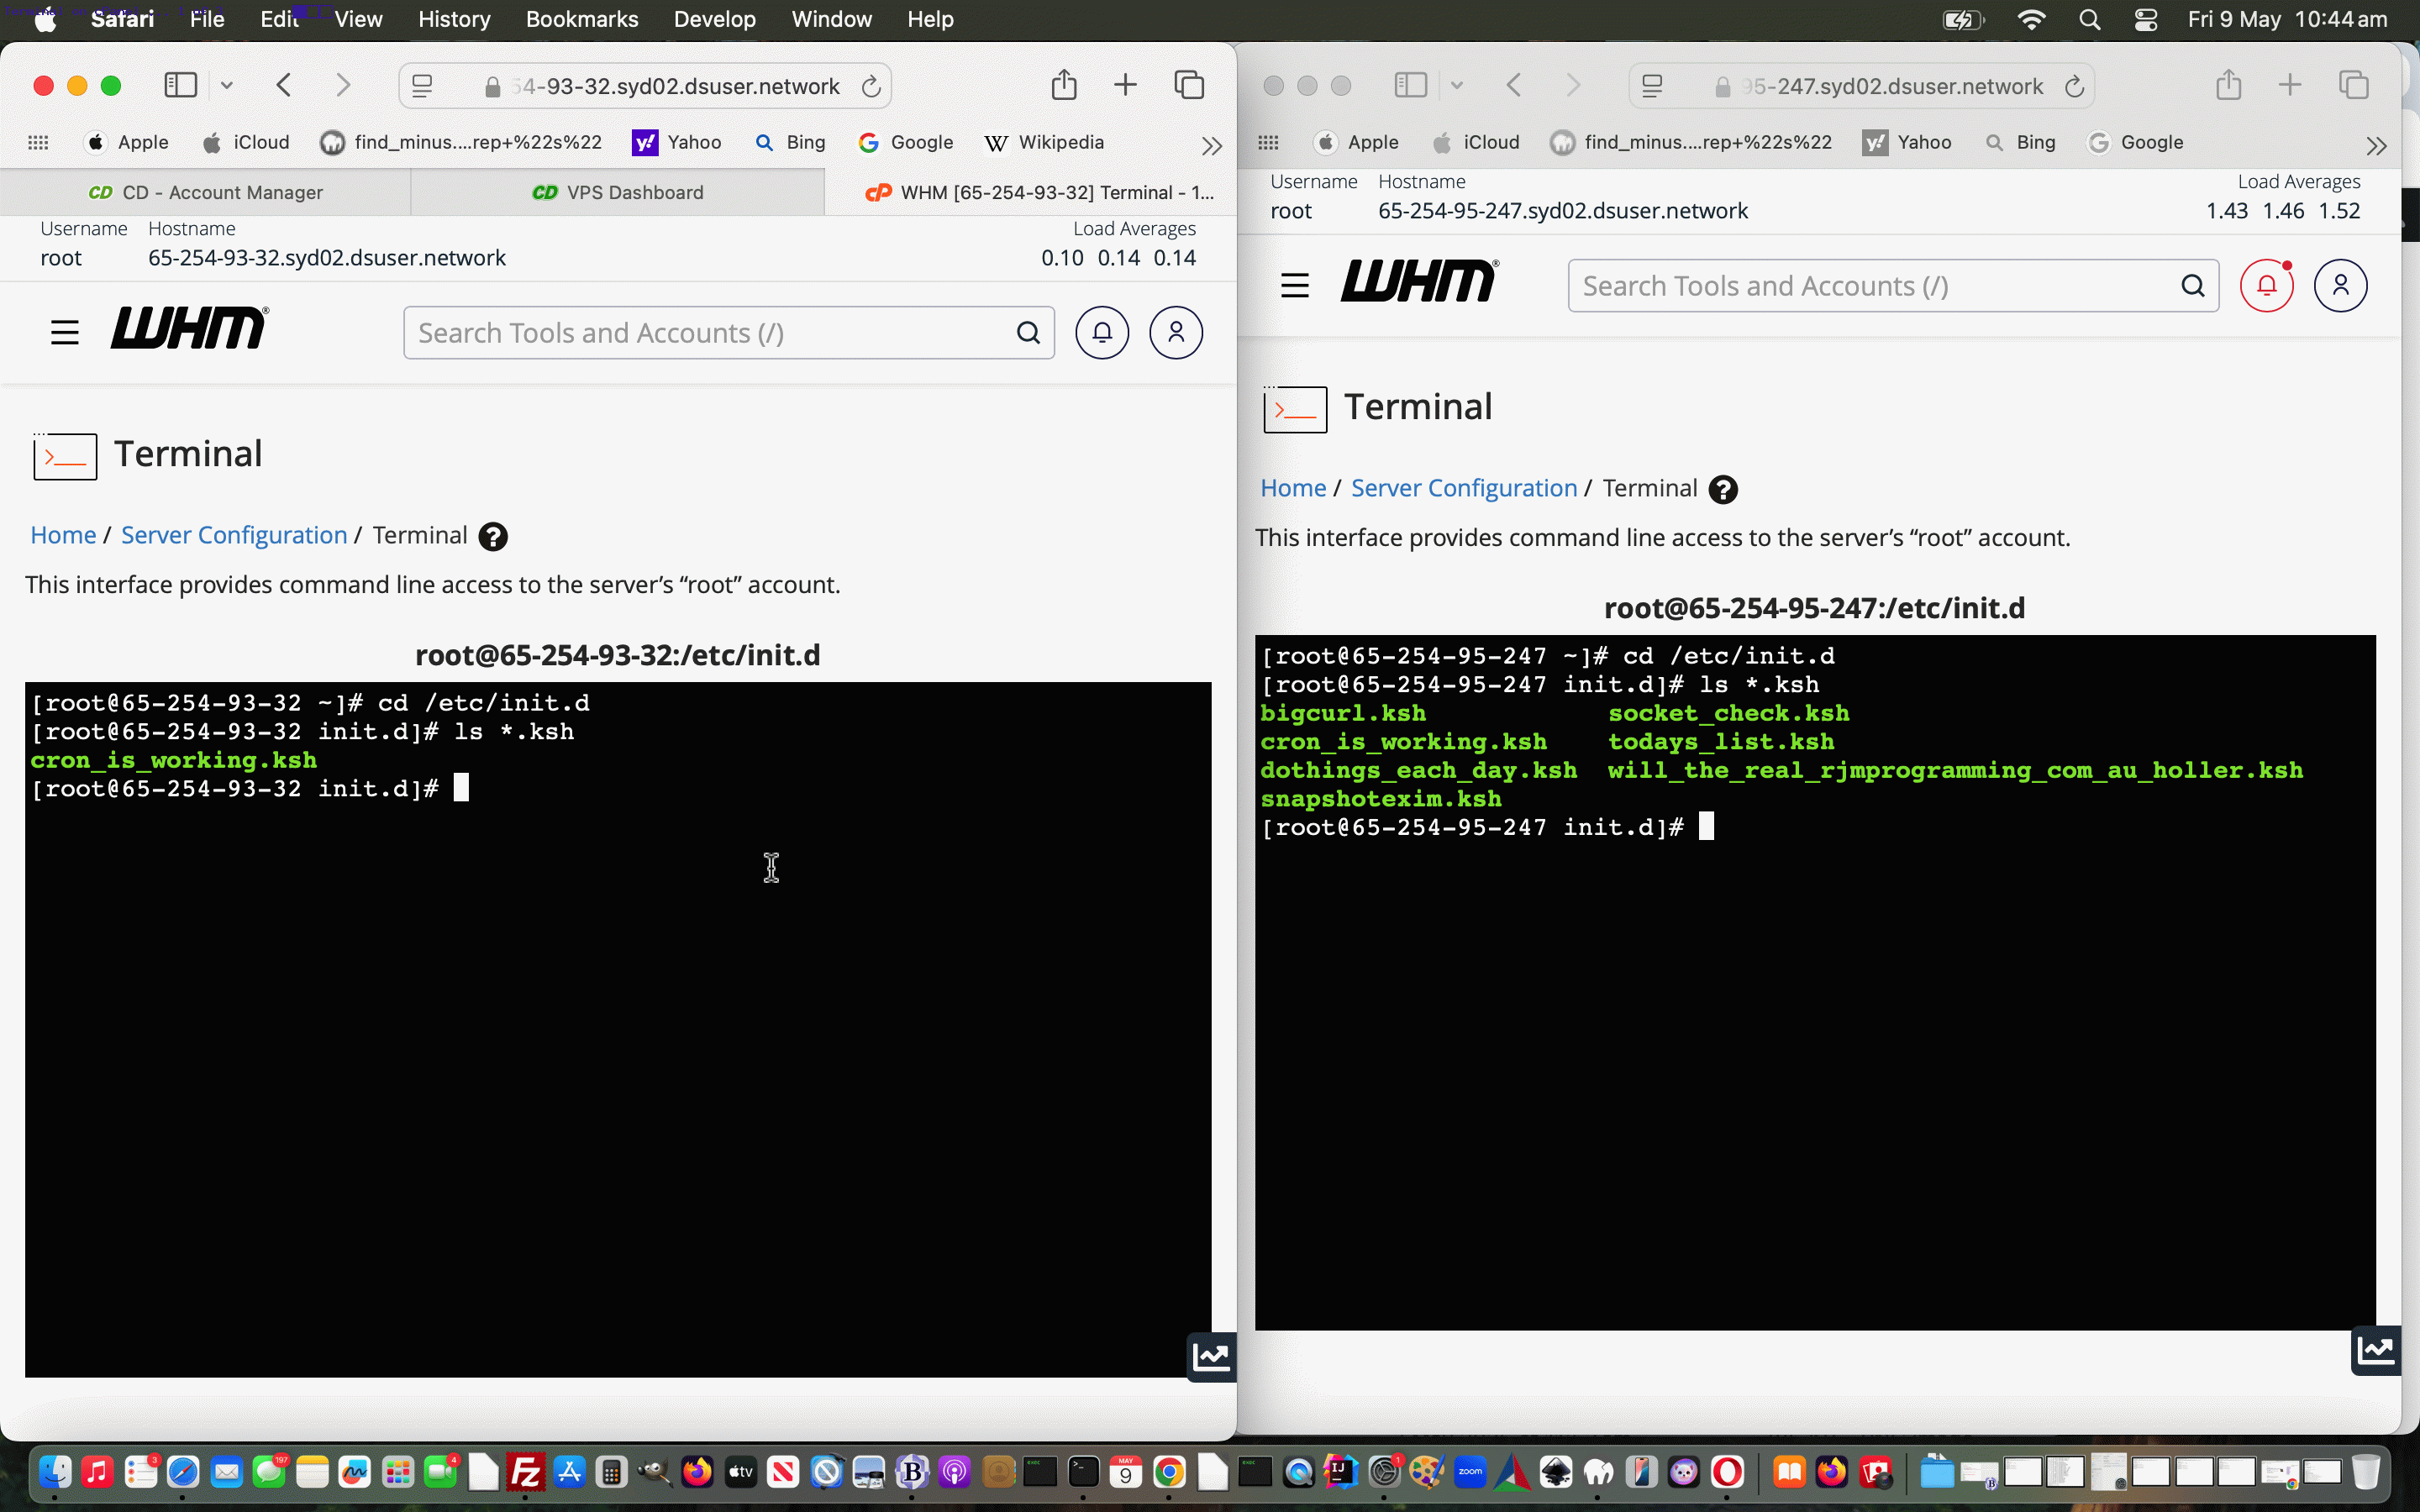Switch to CD - Account Manager tab
The height and width of the screenshot is (1512, 2420).
[205, 192]
